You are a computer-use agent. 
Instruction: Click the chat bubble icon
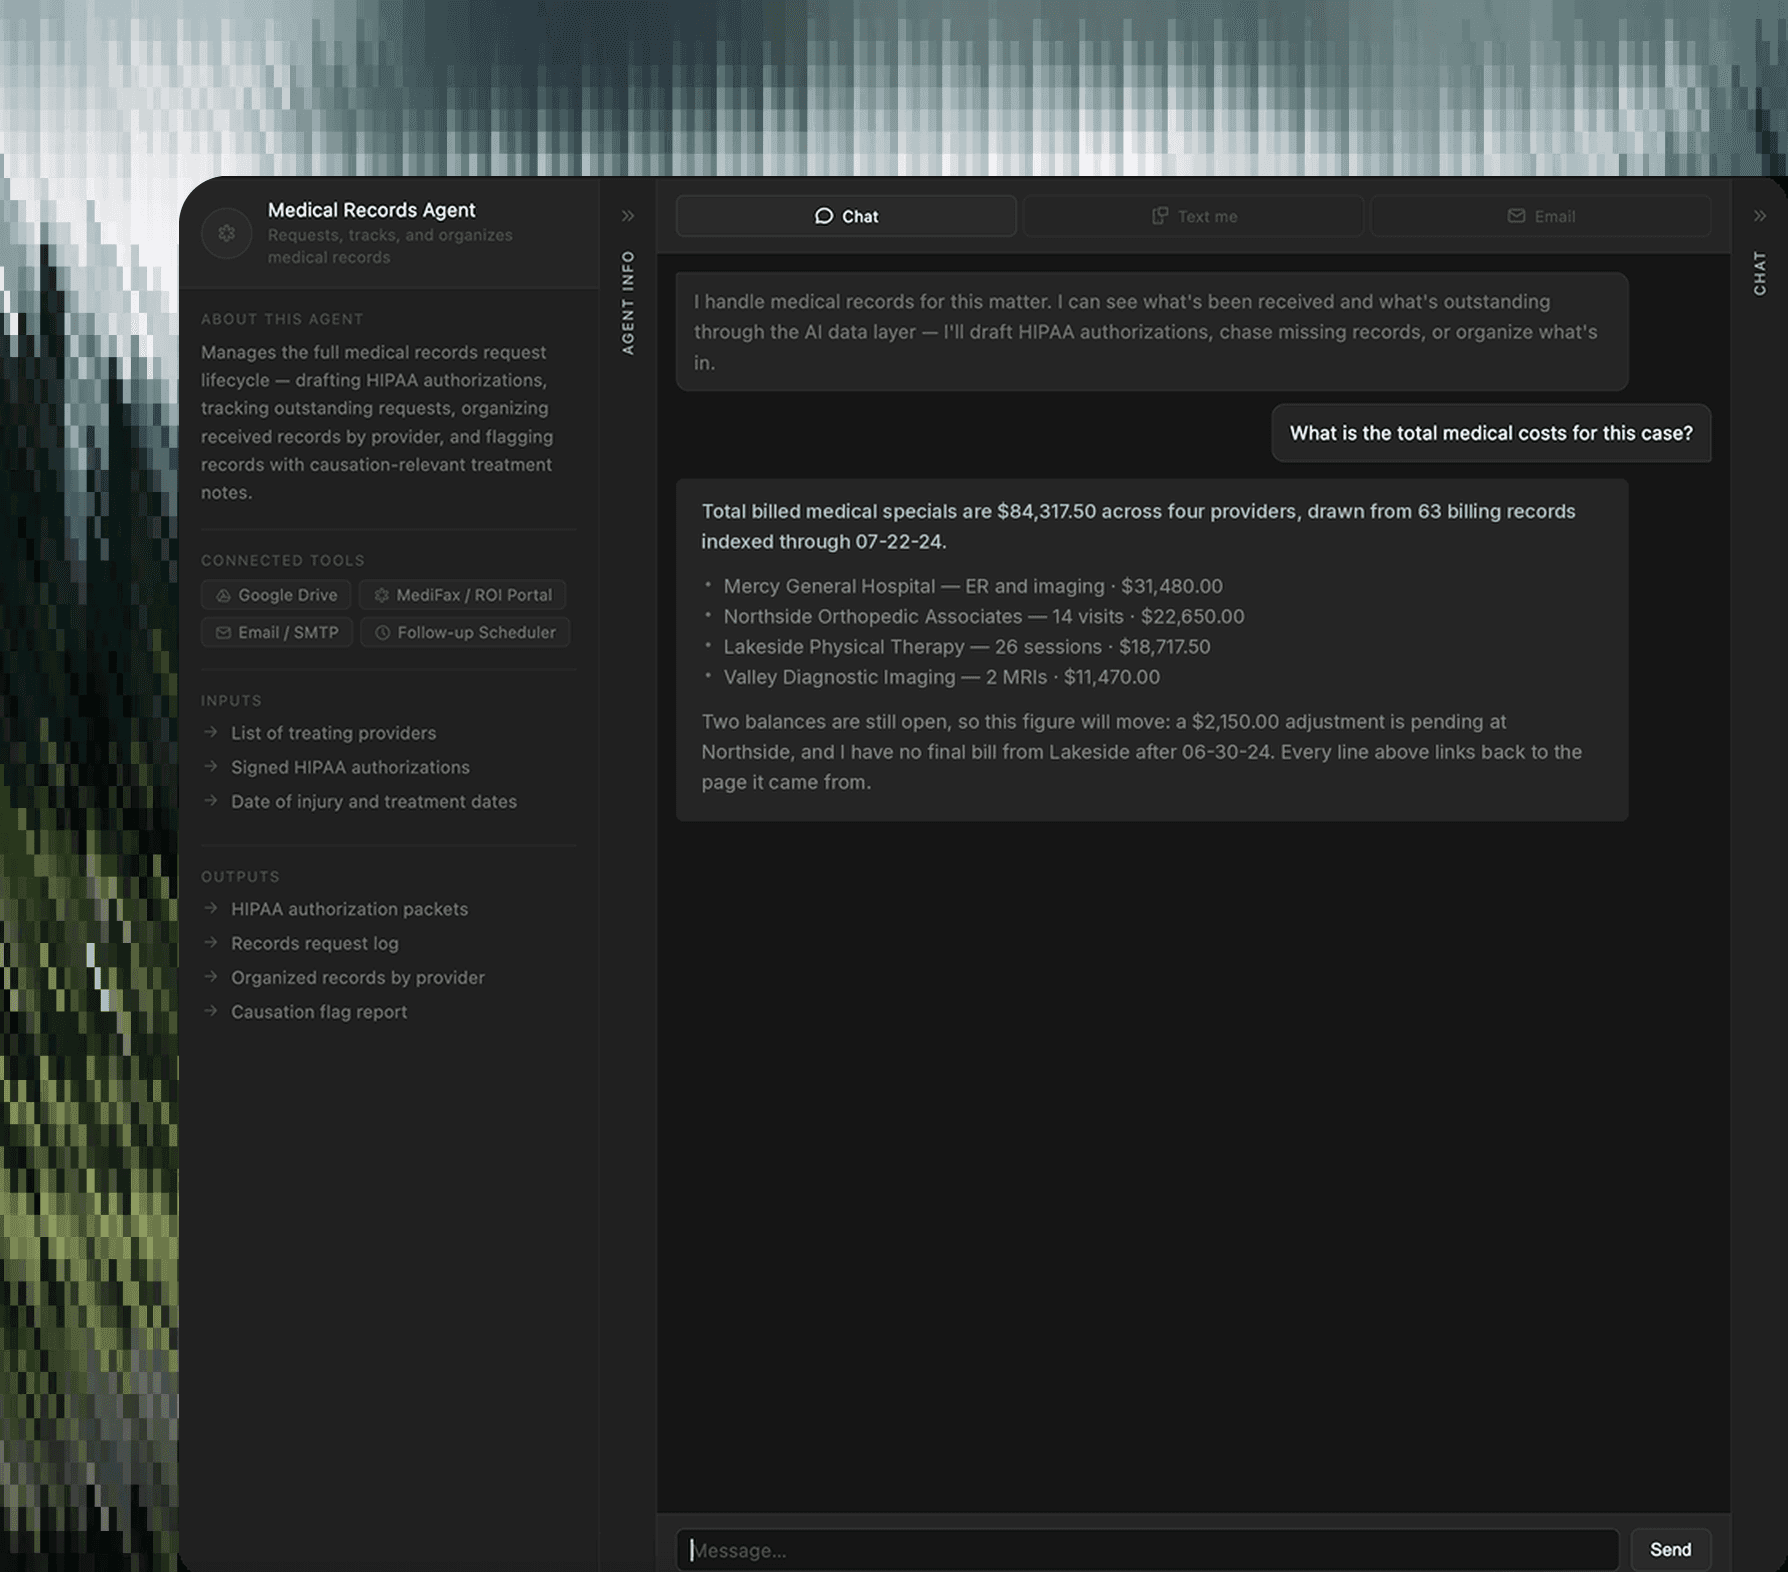[x=824, y=216]
